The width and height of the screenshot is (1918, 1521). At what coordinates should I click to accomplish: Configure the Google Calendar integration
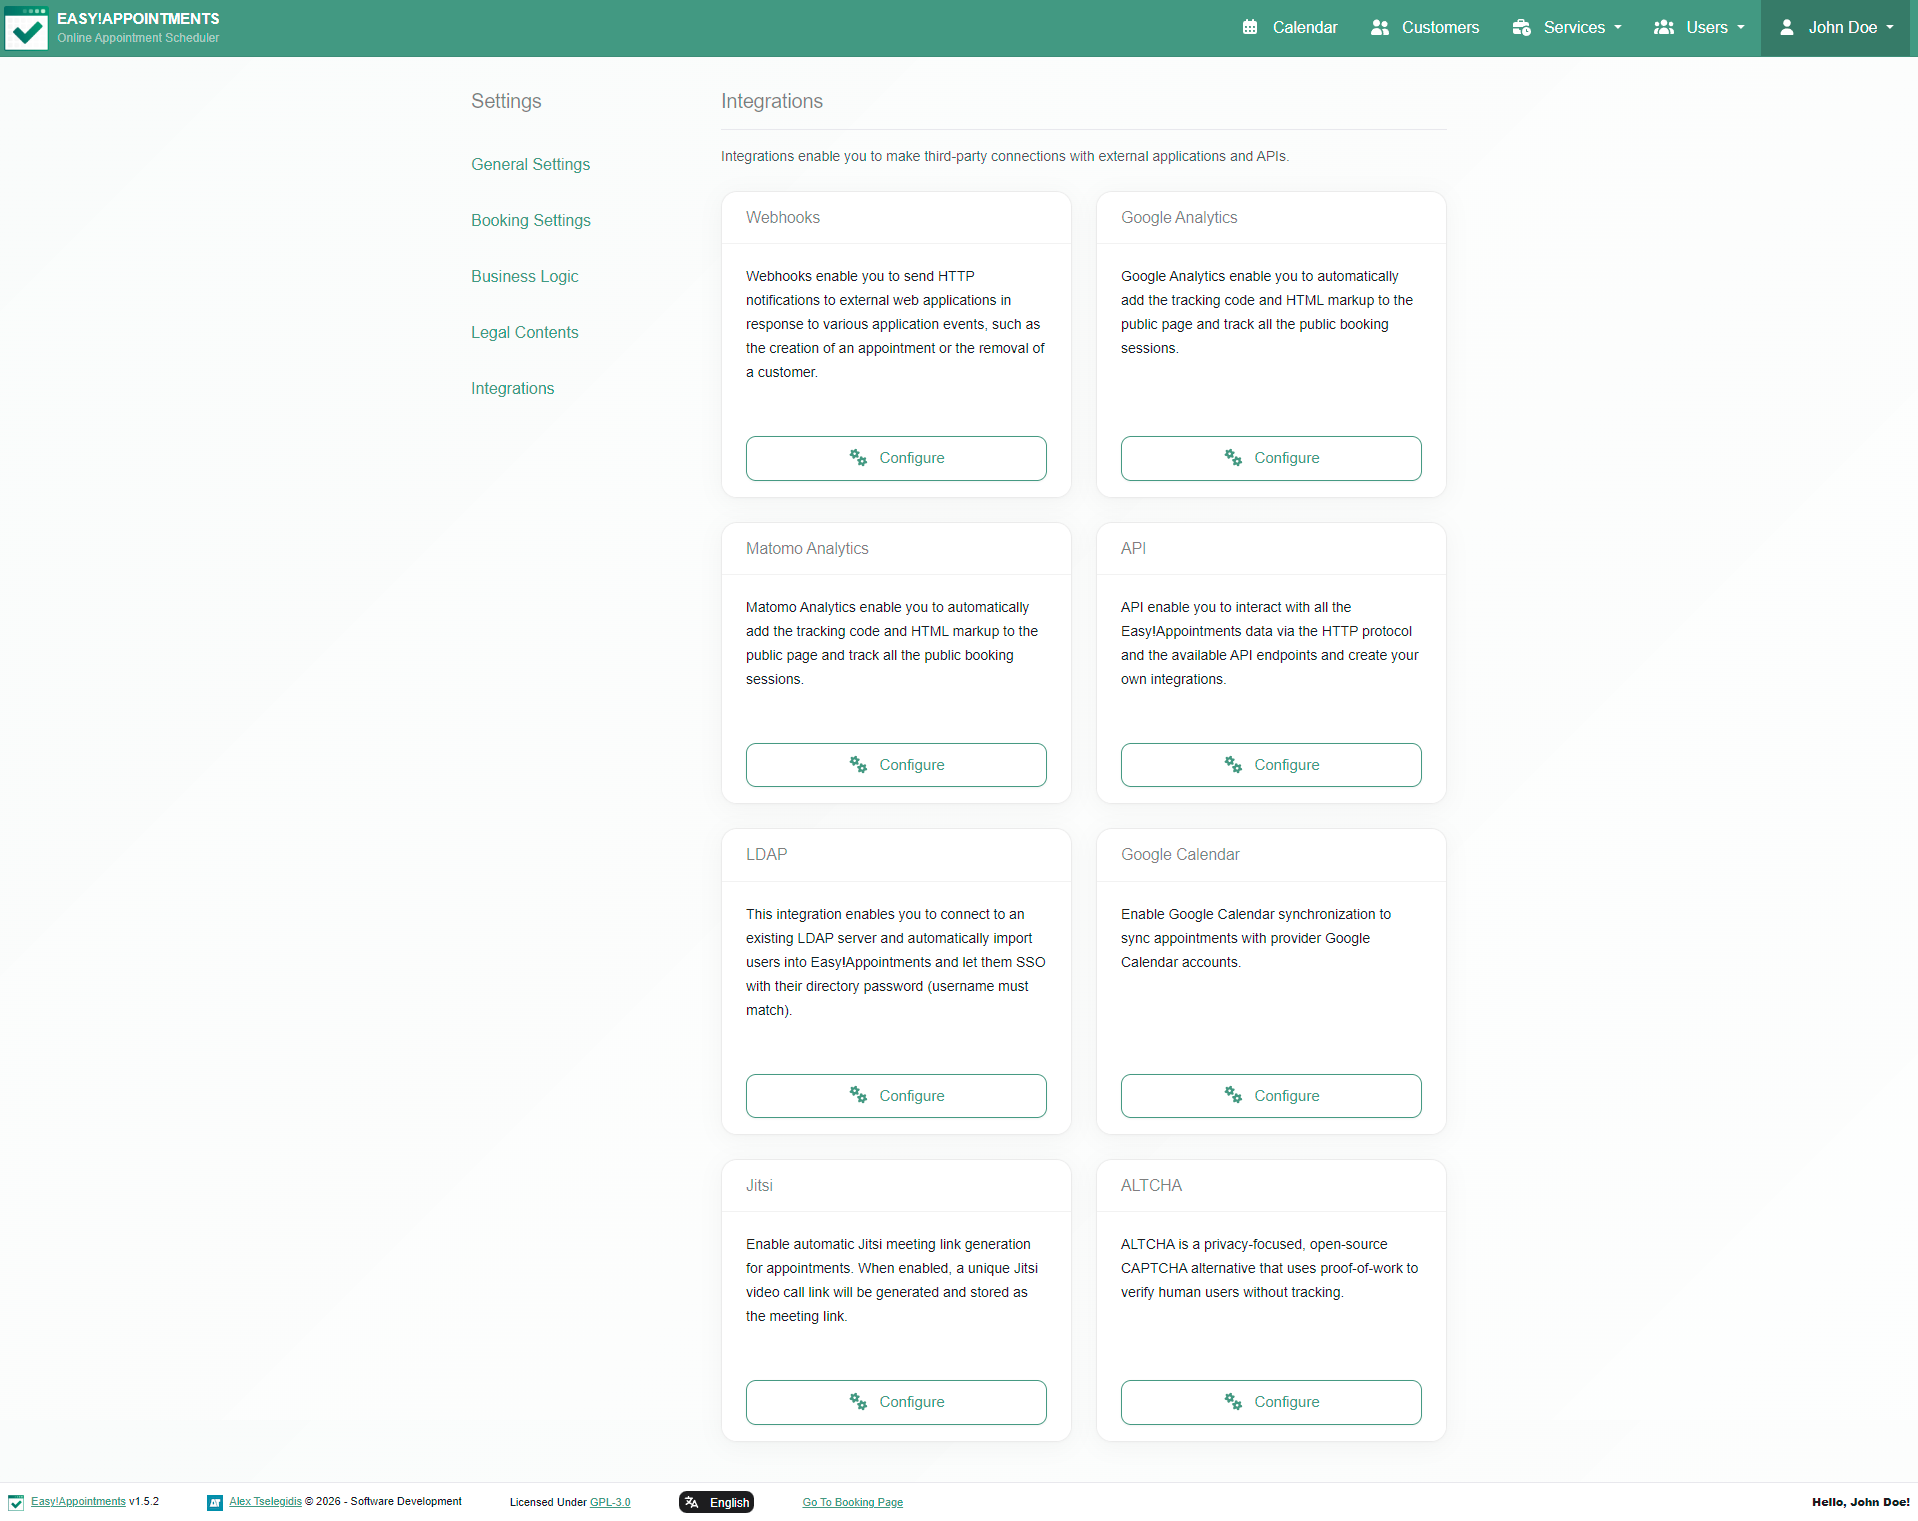click(x=1270, y=1095)
